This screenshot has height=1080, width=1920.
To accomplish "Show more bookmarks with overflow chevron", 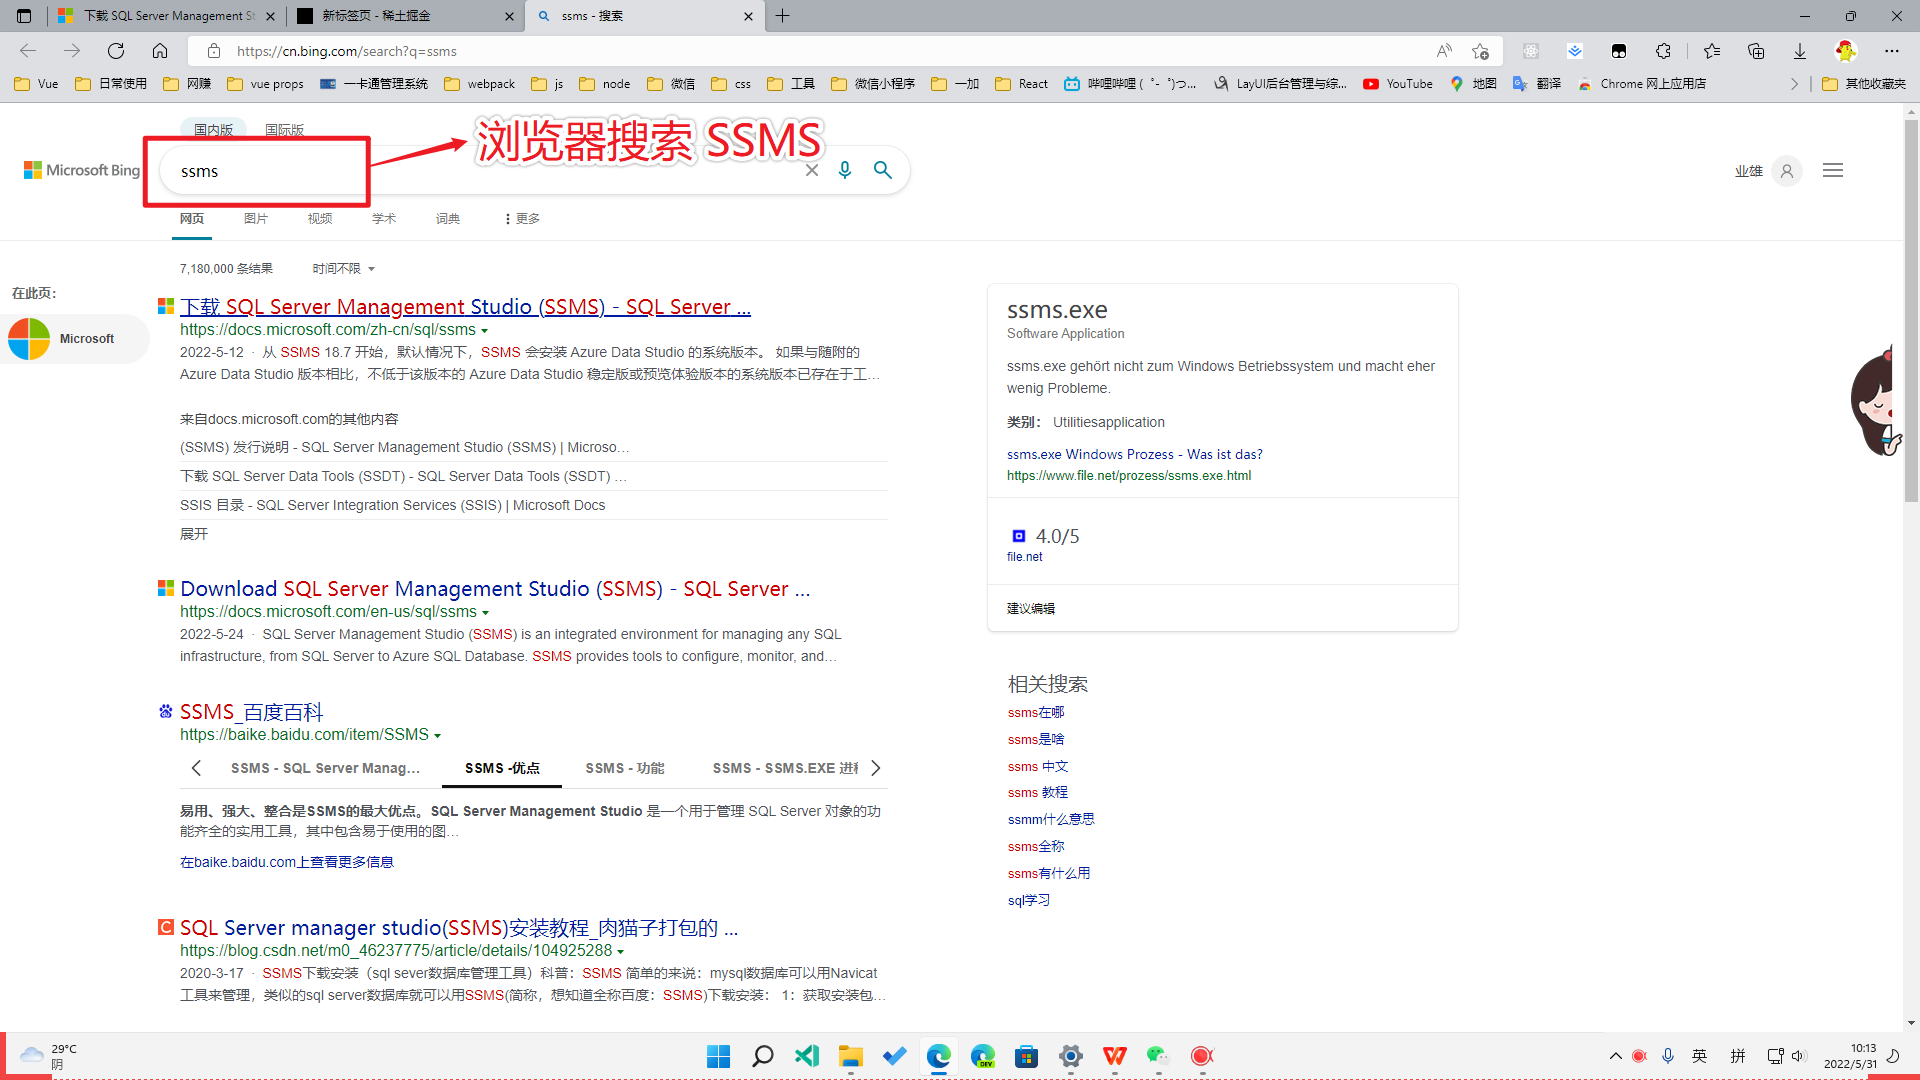I will [1794, 84].
